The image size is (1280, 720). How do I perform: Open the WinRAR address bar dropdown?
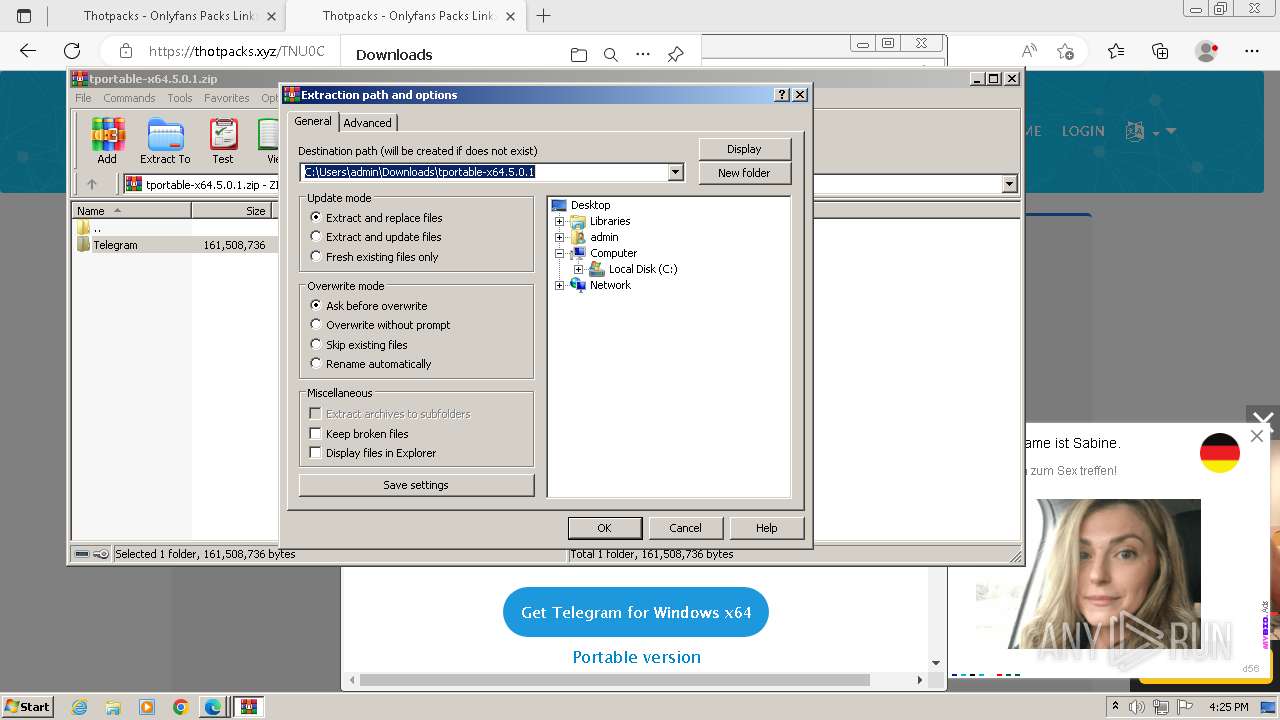point(1009,184)
